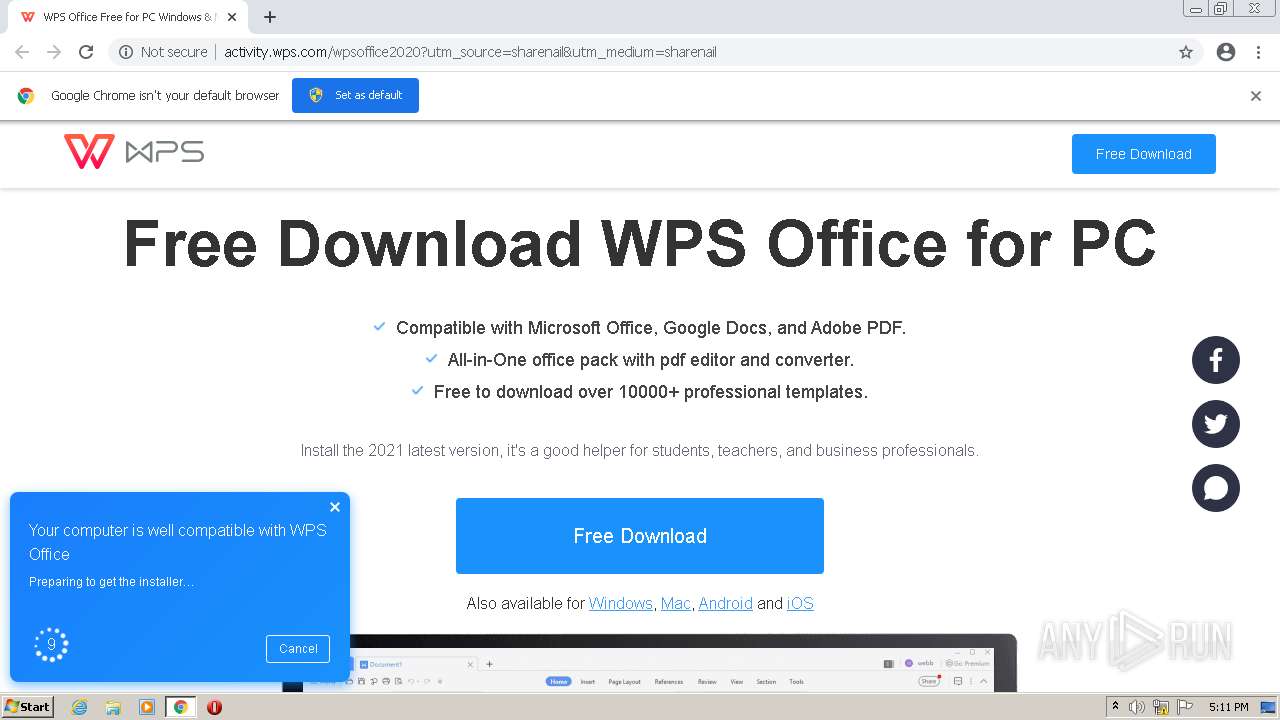1280x720 pixels.
Task: Launch Internet Explorer from taskbar
Action: [79, 707]
